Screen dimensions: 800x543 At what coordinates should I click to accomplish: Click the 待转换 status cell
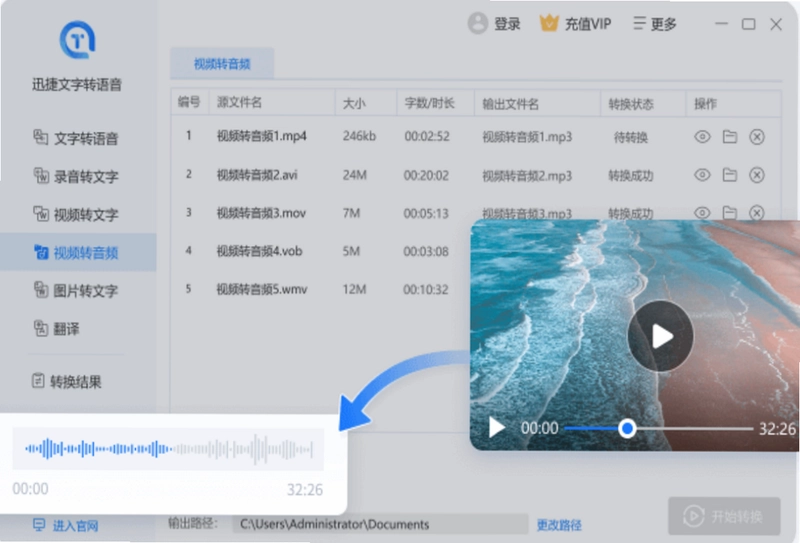[x=631, y=137]
